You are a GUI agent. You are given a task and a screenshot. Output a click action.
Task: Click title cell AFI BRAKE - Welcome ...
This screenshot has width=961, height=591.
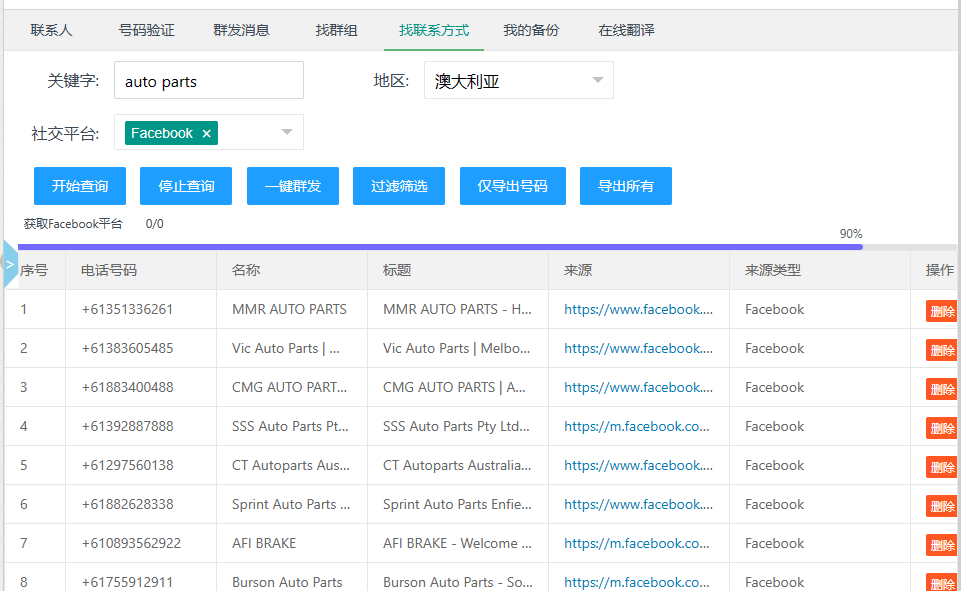tap(457, 543)
